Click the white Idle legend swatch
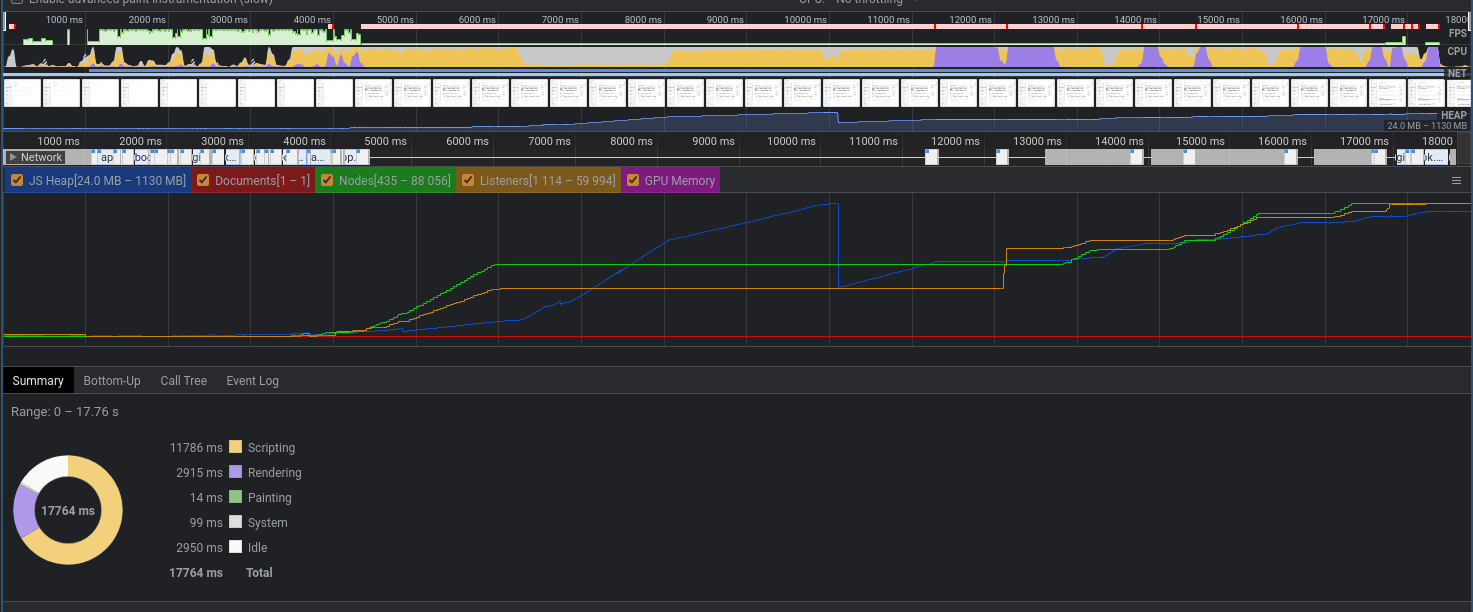Image resolution: width=1473 pixels, height=612 pixels. tap(236, 547)
